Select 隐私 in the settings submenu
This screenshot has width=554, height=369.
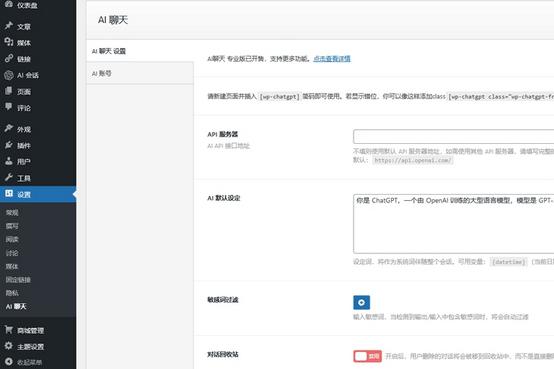click(x=12, y=293)
